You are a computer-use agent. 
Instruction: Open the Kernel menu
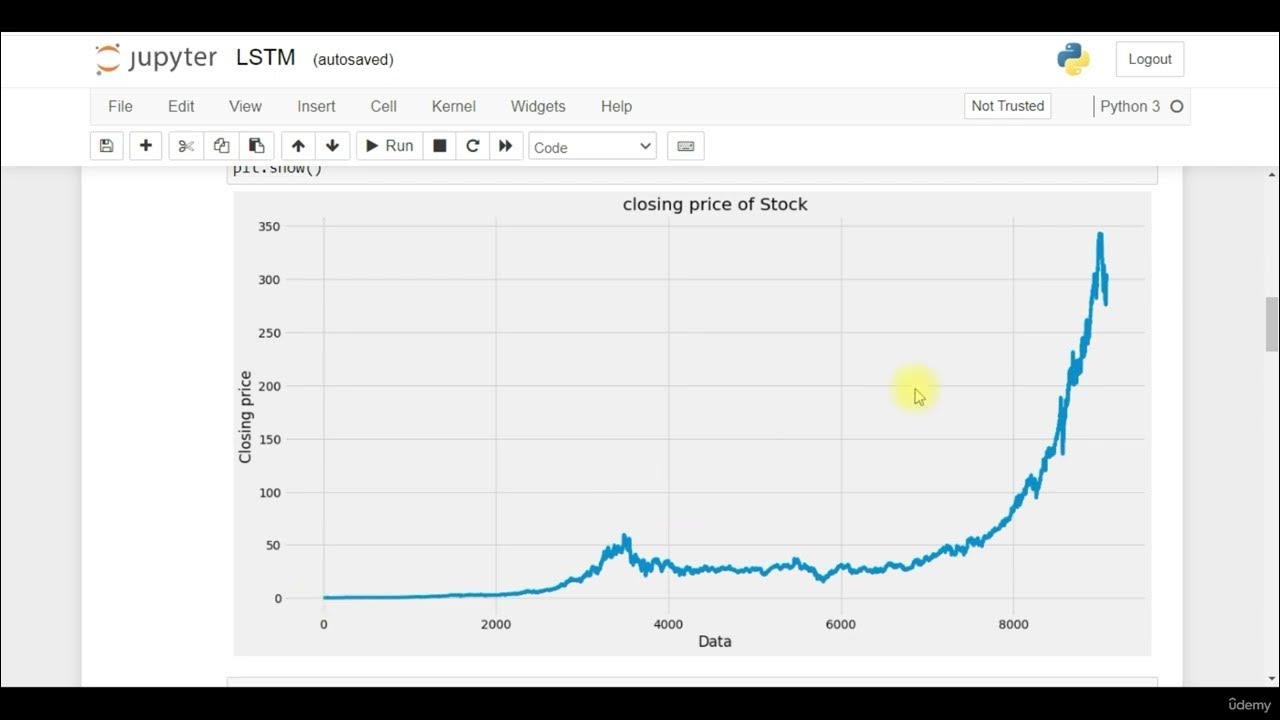453,106
